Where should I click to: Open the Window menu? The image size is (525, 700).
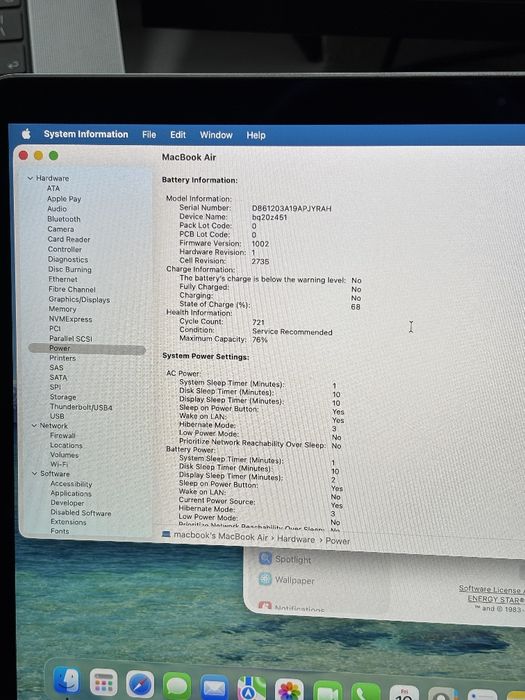[x=216, y=135]
